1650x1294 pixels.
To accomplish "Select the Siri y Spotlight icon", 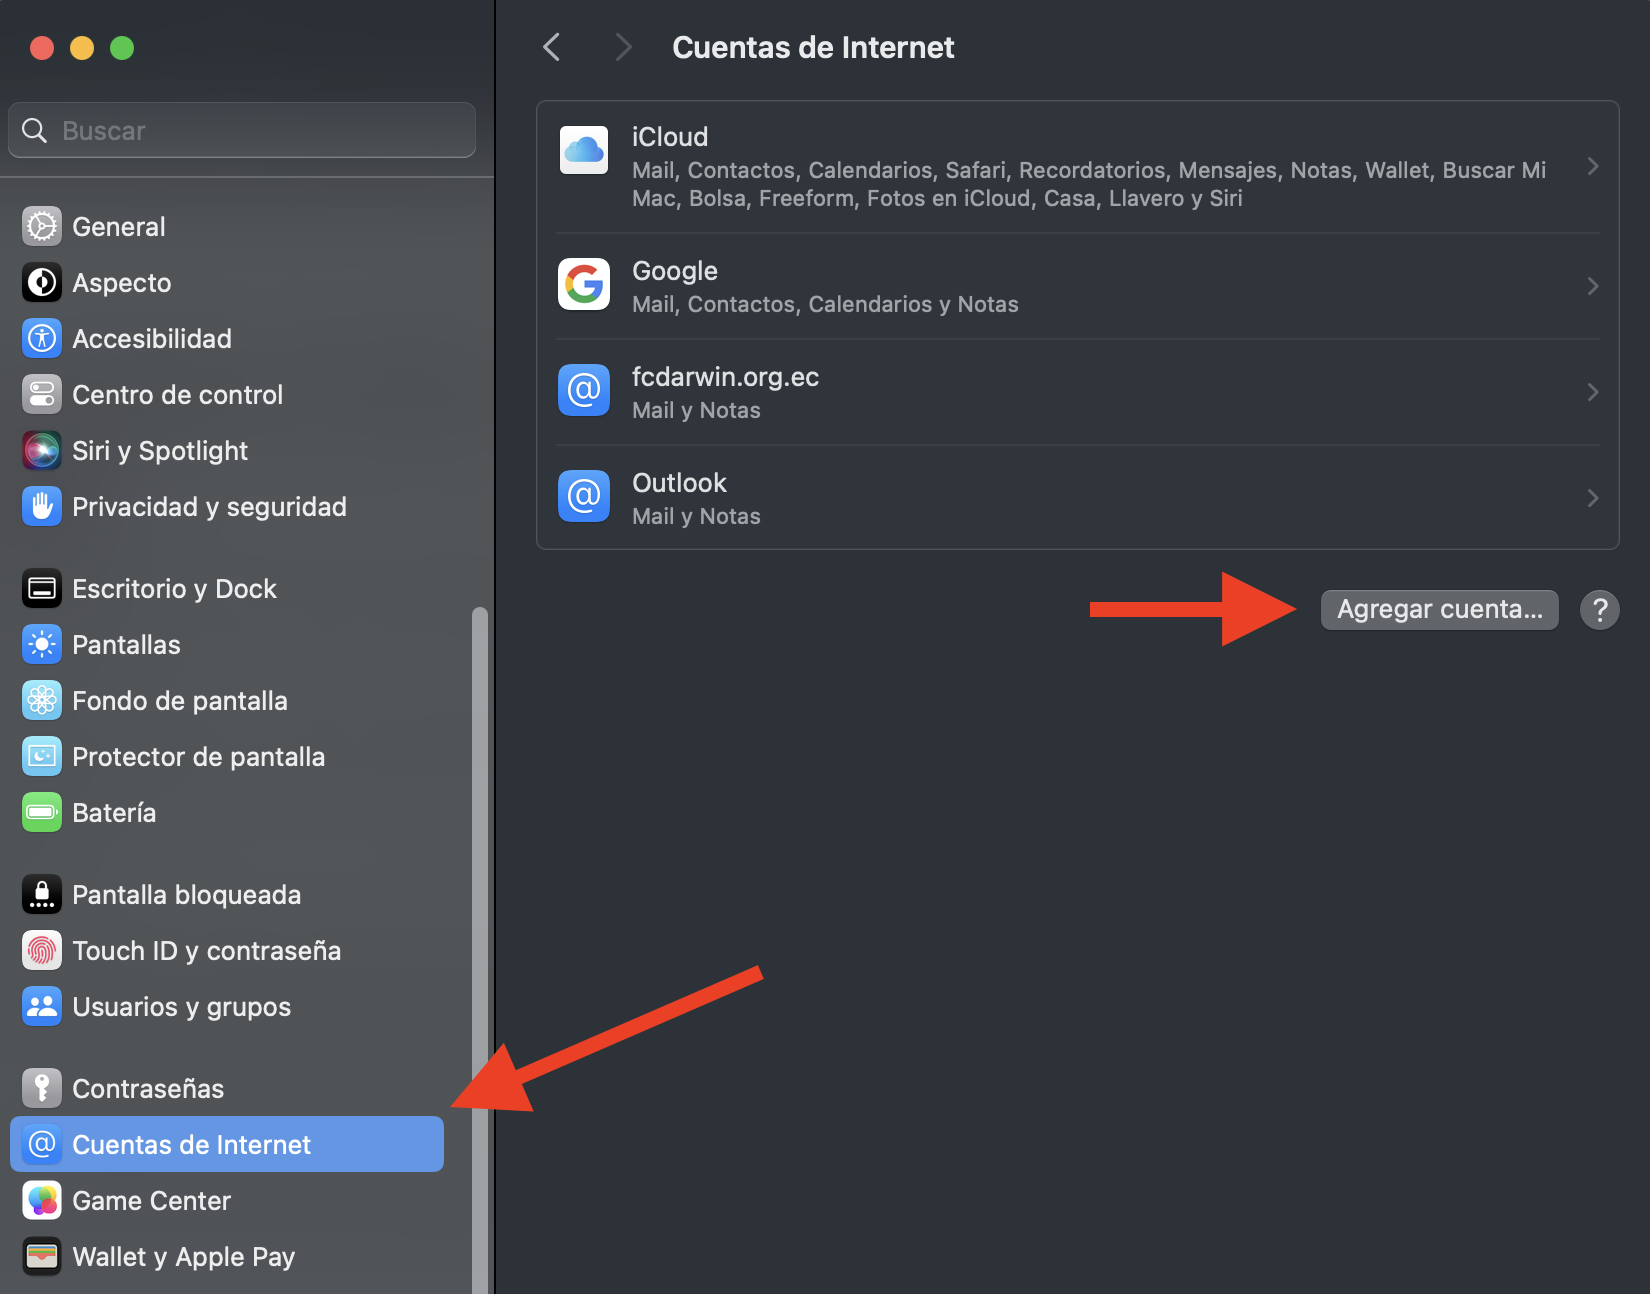I will (x=42, y=451).
